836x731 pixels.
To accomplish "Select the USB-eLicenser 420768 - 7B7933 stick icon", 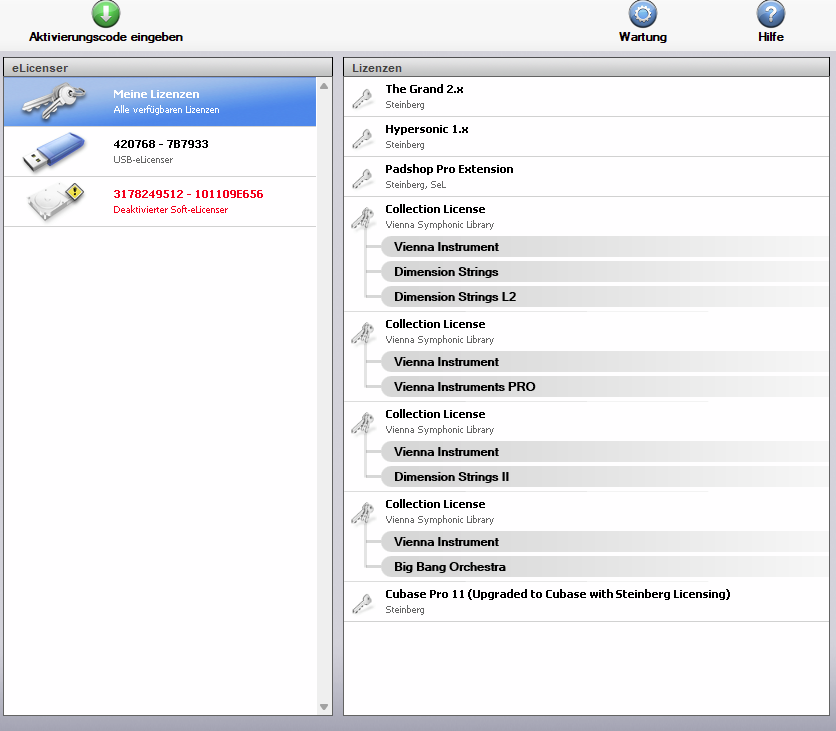I will (x=54, y=151).
